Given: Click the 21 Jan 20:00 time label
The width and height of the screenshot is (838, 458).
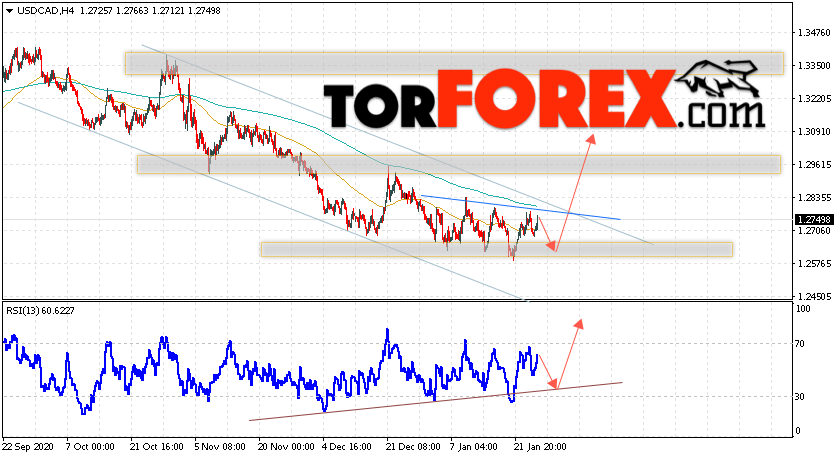Looking at the screenshot, I should [x=540, y=446].
